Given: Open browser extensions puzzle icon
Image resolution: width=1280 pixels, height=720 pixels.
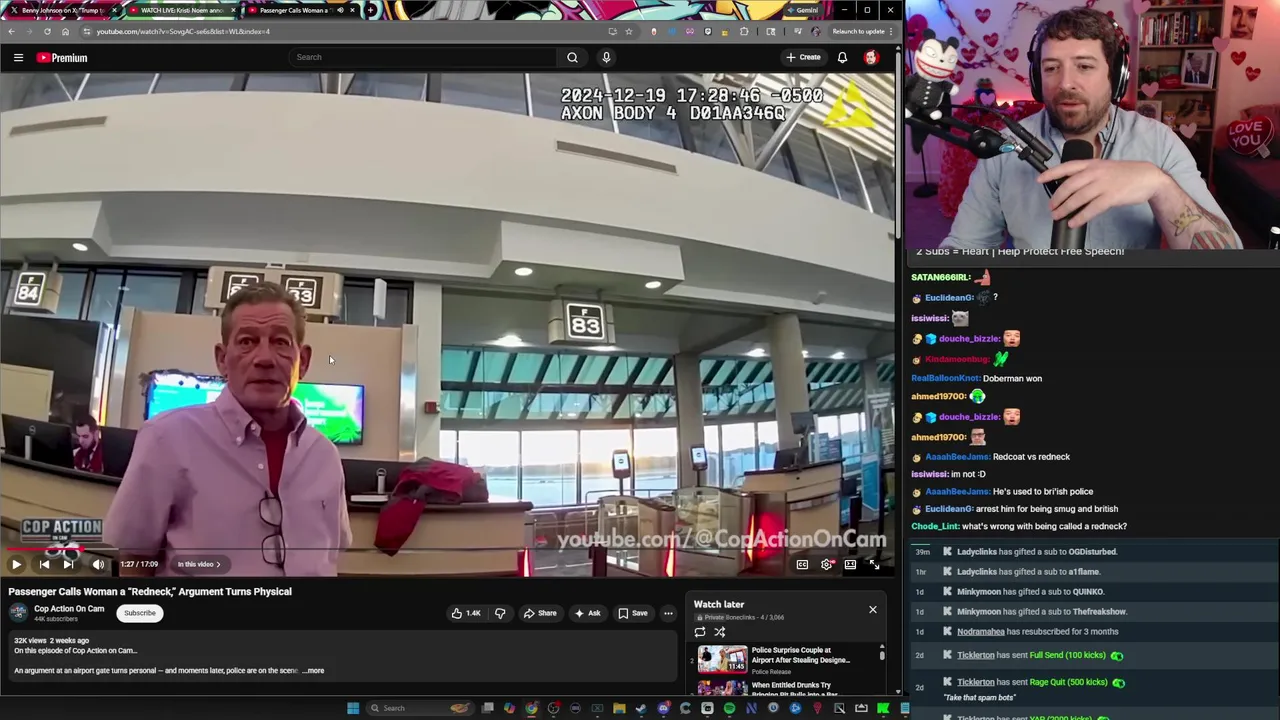Looking at the screenshot, I should pos(745,31).
